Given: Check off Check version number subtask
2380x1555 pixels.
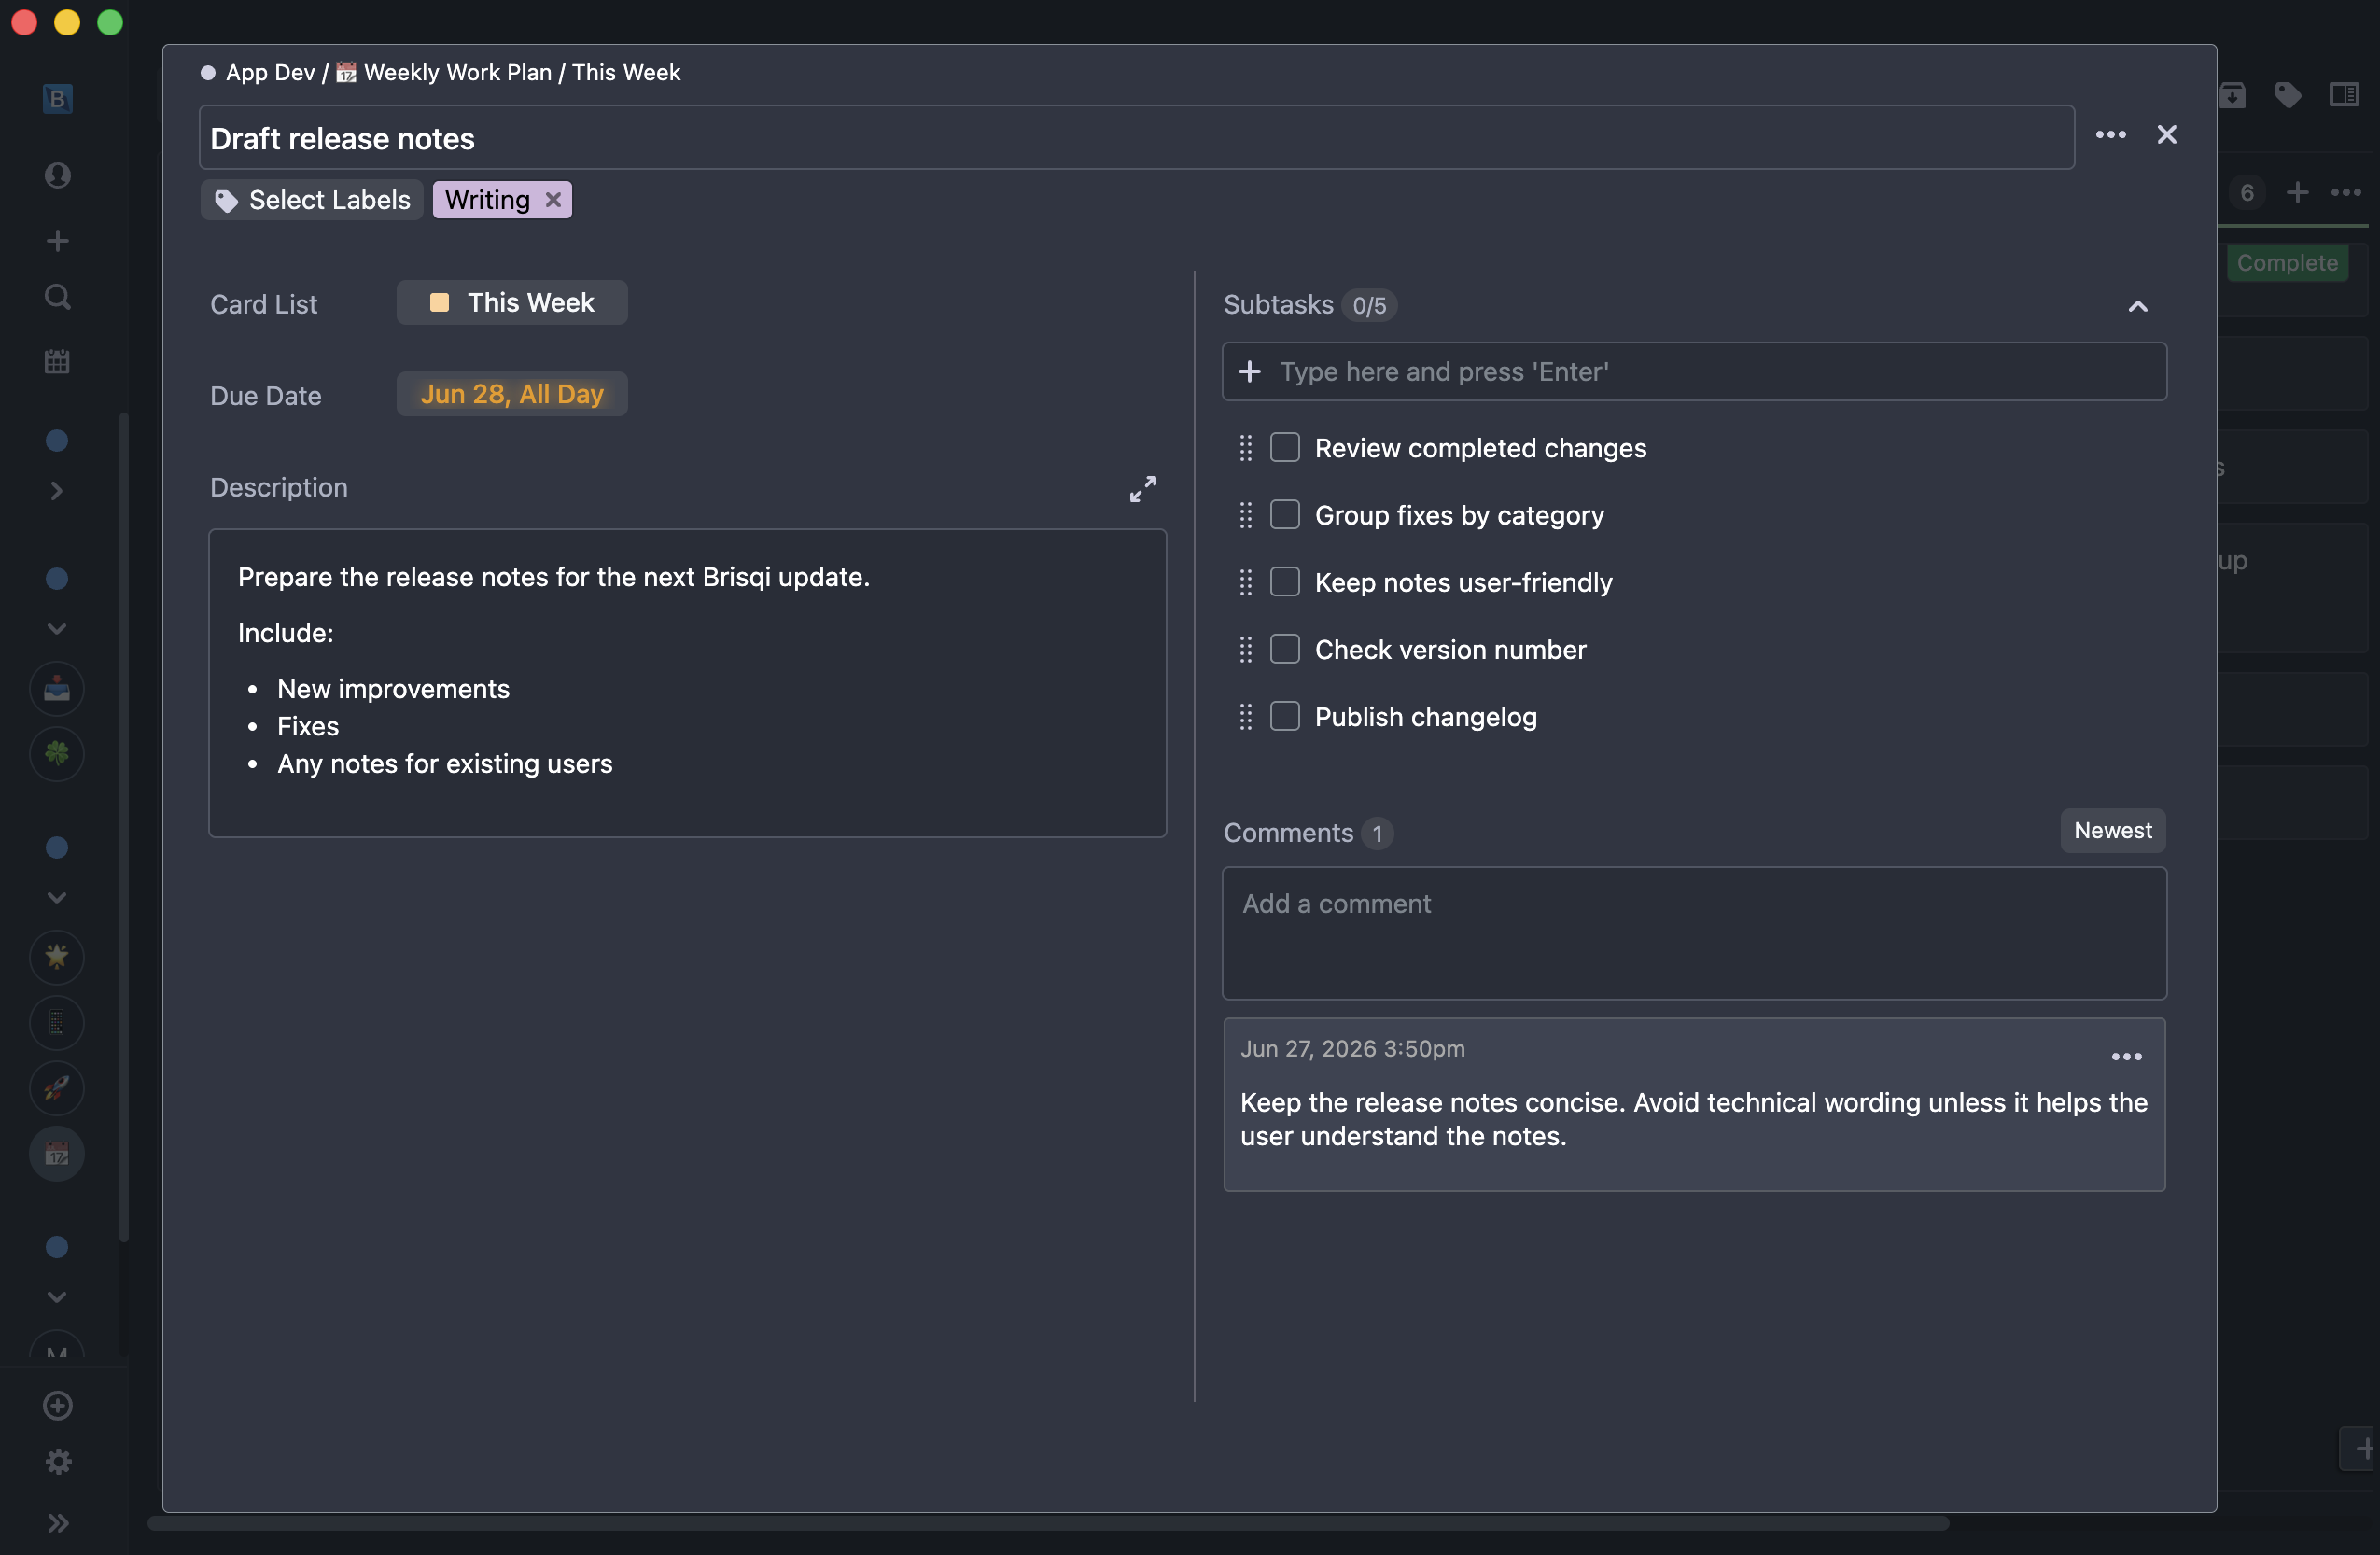Looking at the screenshot, I should (1285, 649).
